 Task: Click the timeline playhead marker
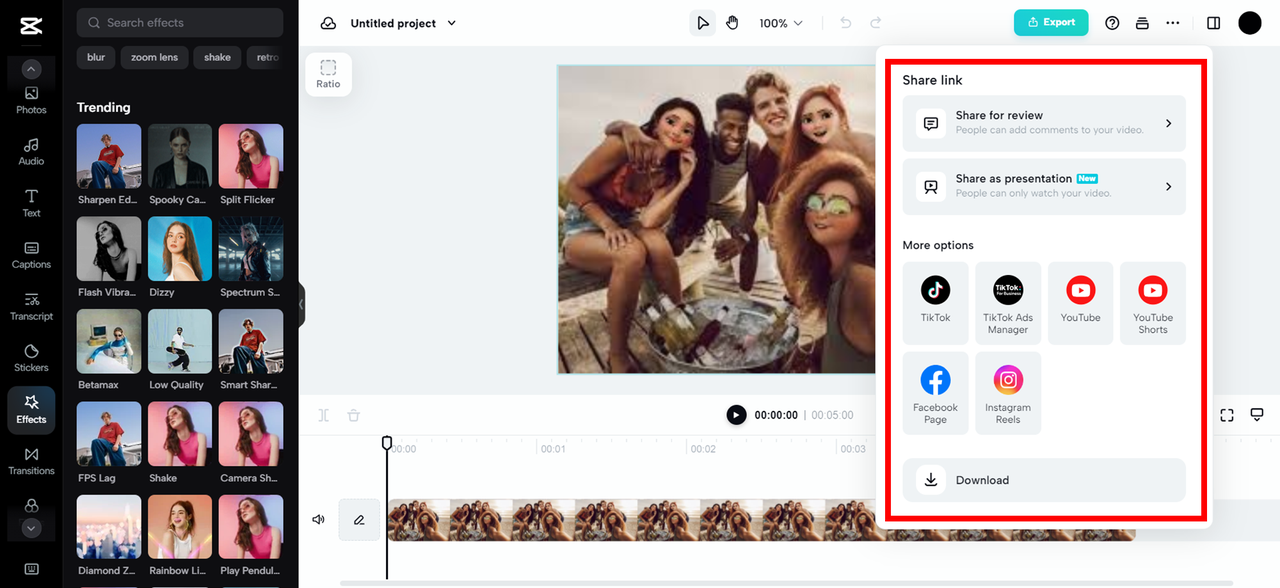[387, 442]
